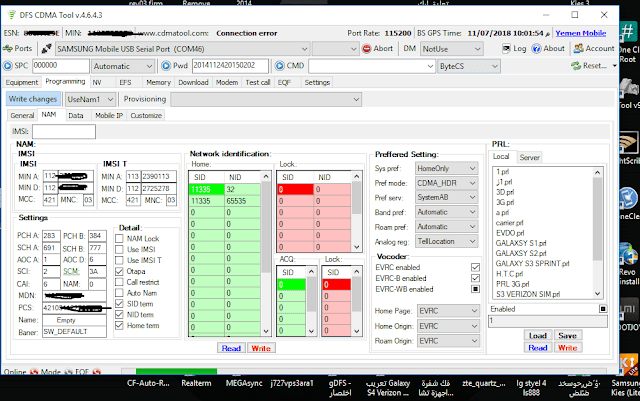Image resolution: width=640 pixels, height=401 pixels.
Task: Uncheck the SID term checkbox
Action: point(119,304)
